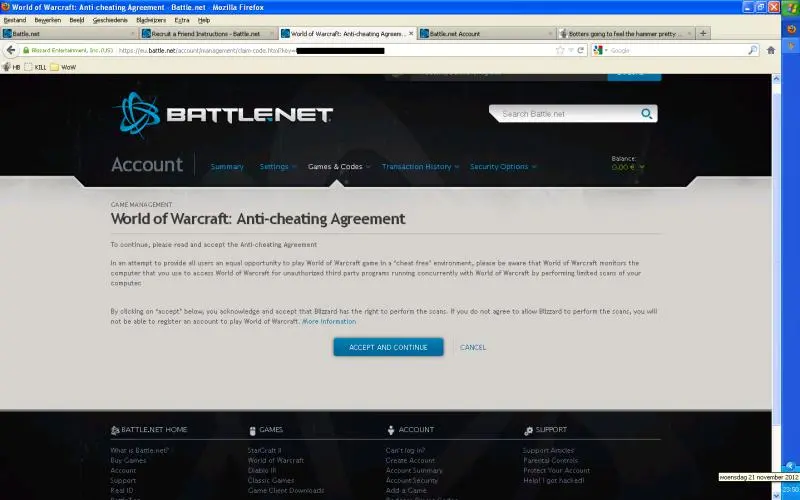Click the page scrollbar up arrow

coord(776,79)
